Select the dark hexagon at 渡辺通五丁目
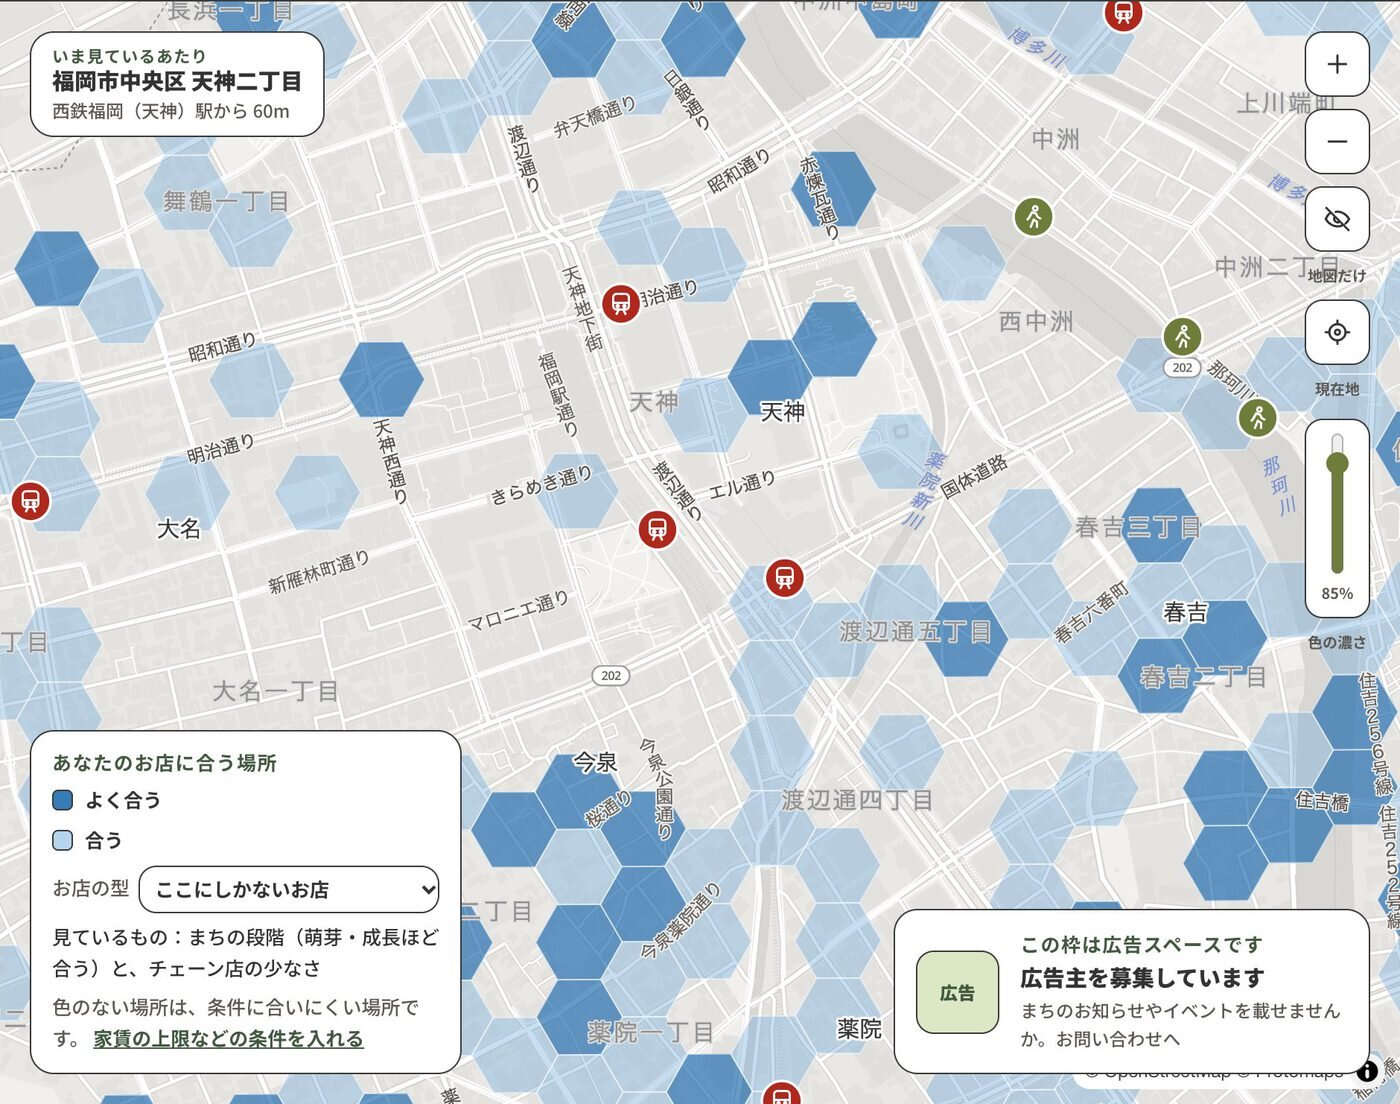1400x1104 pixels. [x=965, y=639]
